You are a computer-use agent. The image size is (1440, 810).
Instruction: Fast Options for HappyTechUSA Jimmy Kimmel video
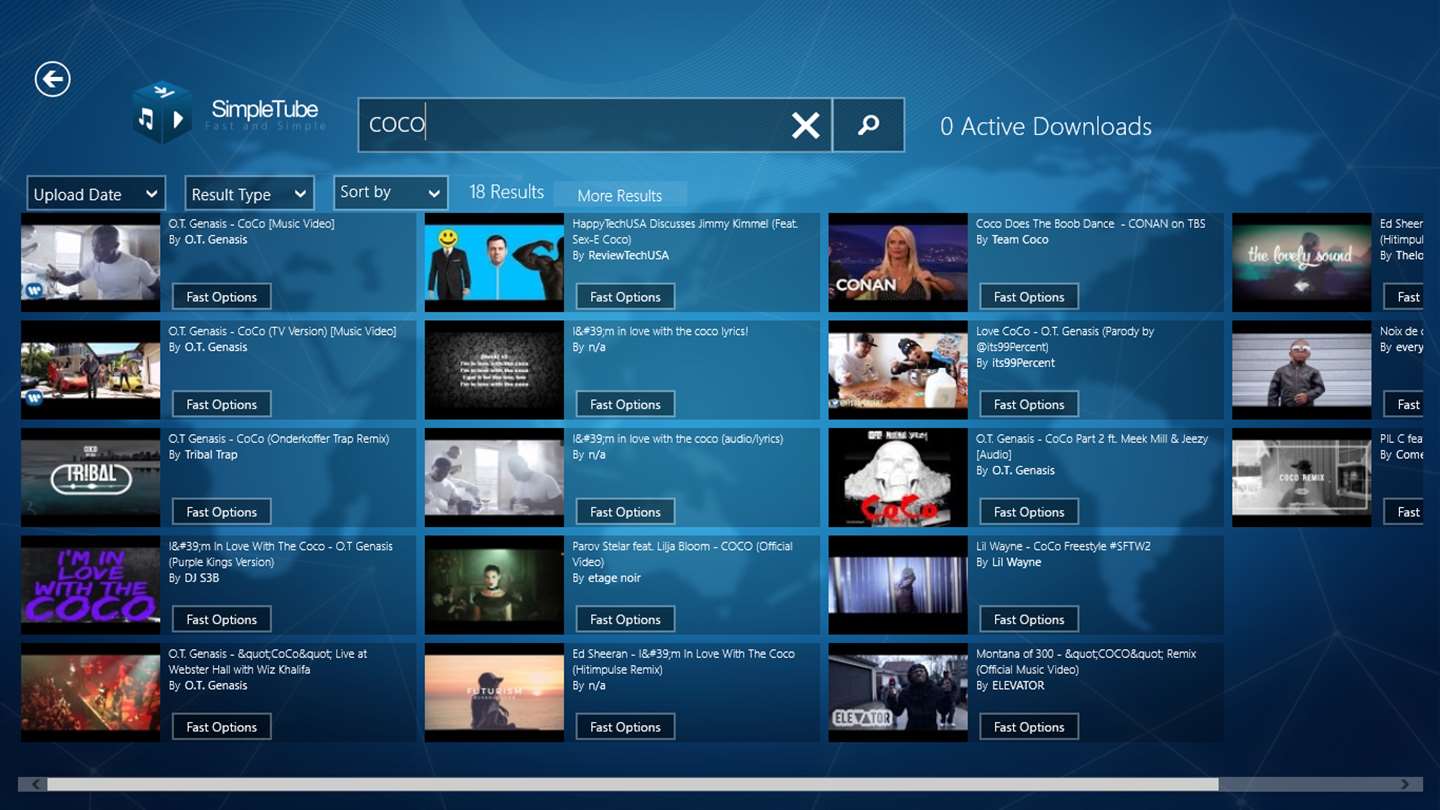(625, 297)
